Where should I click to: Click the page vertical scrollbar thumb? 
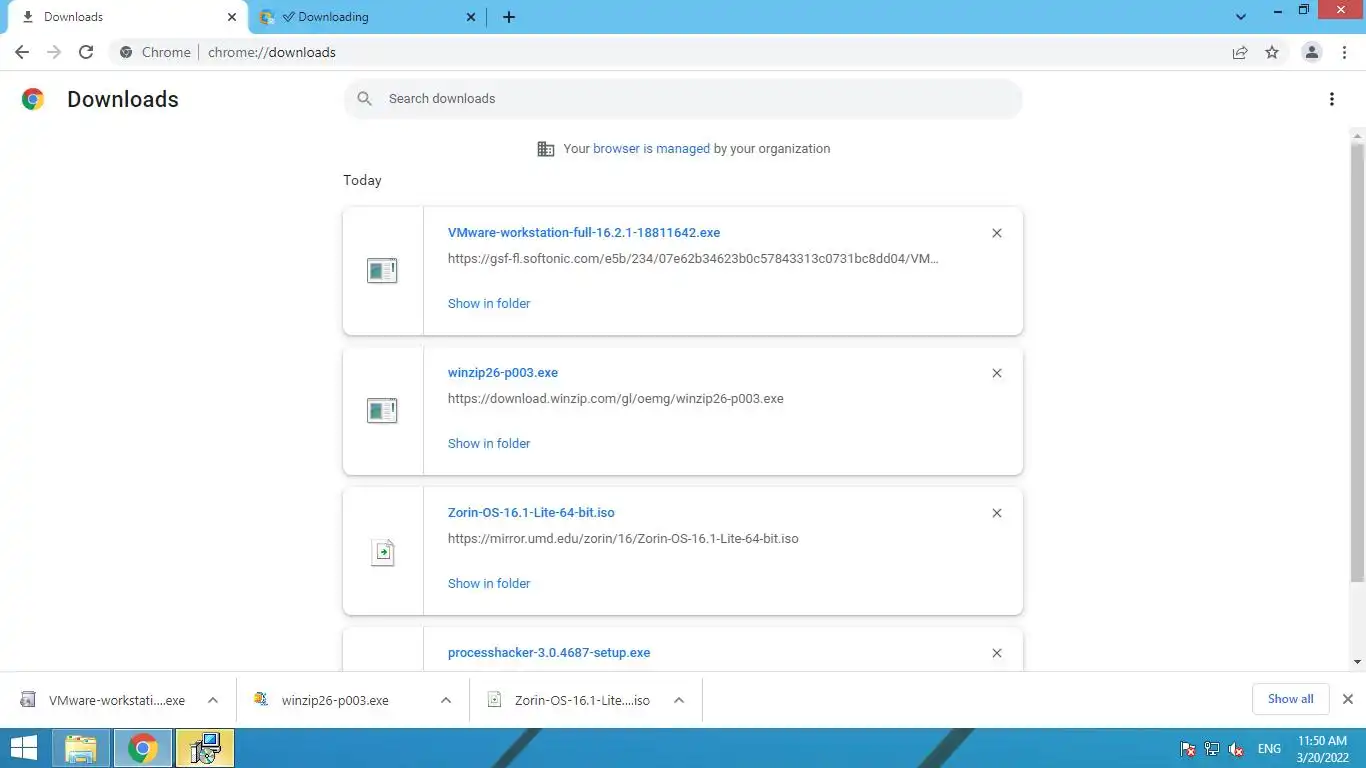pyautogui.click(x=1357, y=362)
